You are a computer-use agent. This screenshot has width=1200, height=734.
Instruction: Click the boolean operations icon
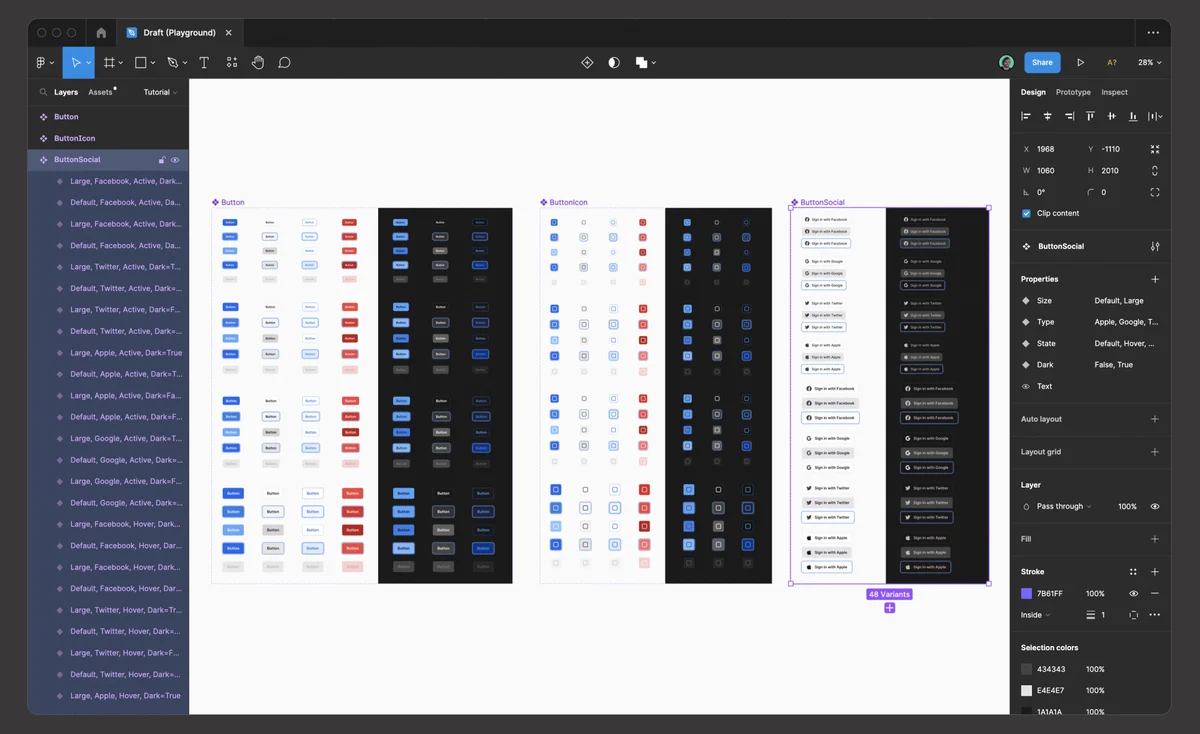[641, 62]
